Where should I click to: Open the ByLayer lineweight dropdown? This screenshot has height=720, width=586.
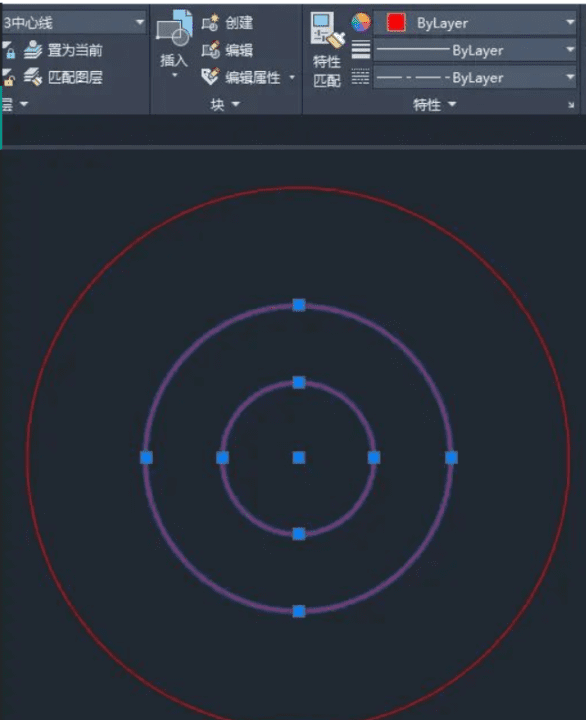pos(475,50)
